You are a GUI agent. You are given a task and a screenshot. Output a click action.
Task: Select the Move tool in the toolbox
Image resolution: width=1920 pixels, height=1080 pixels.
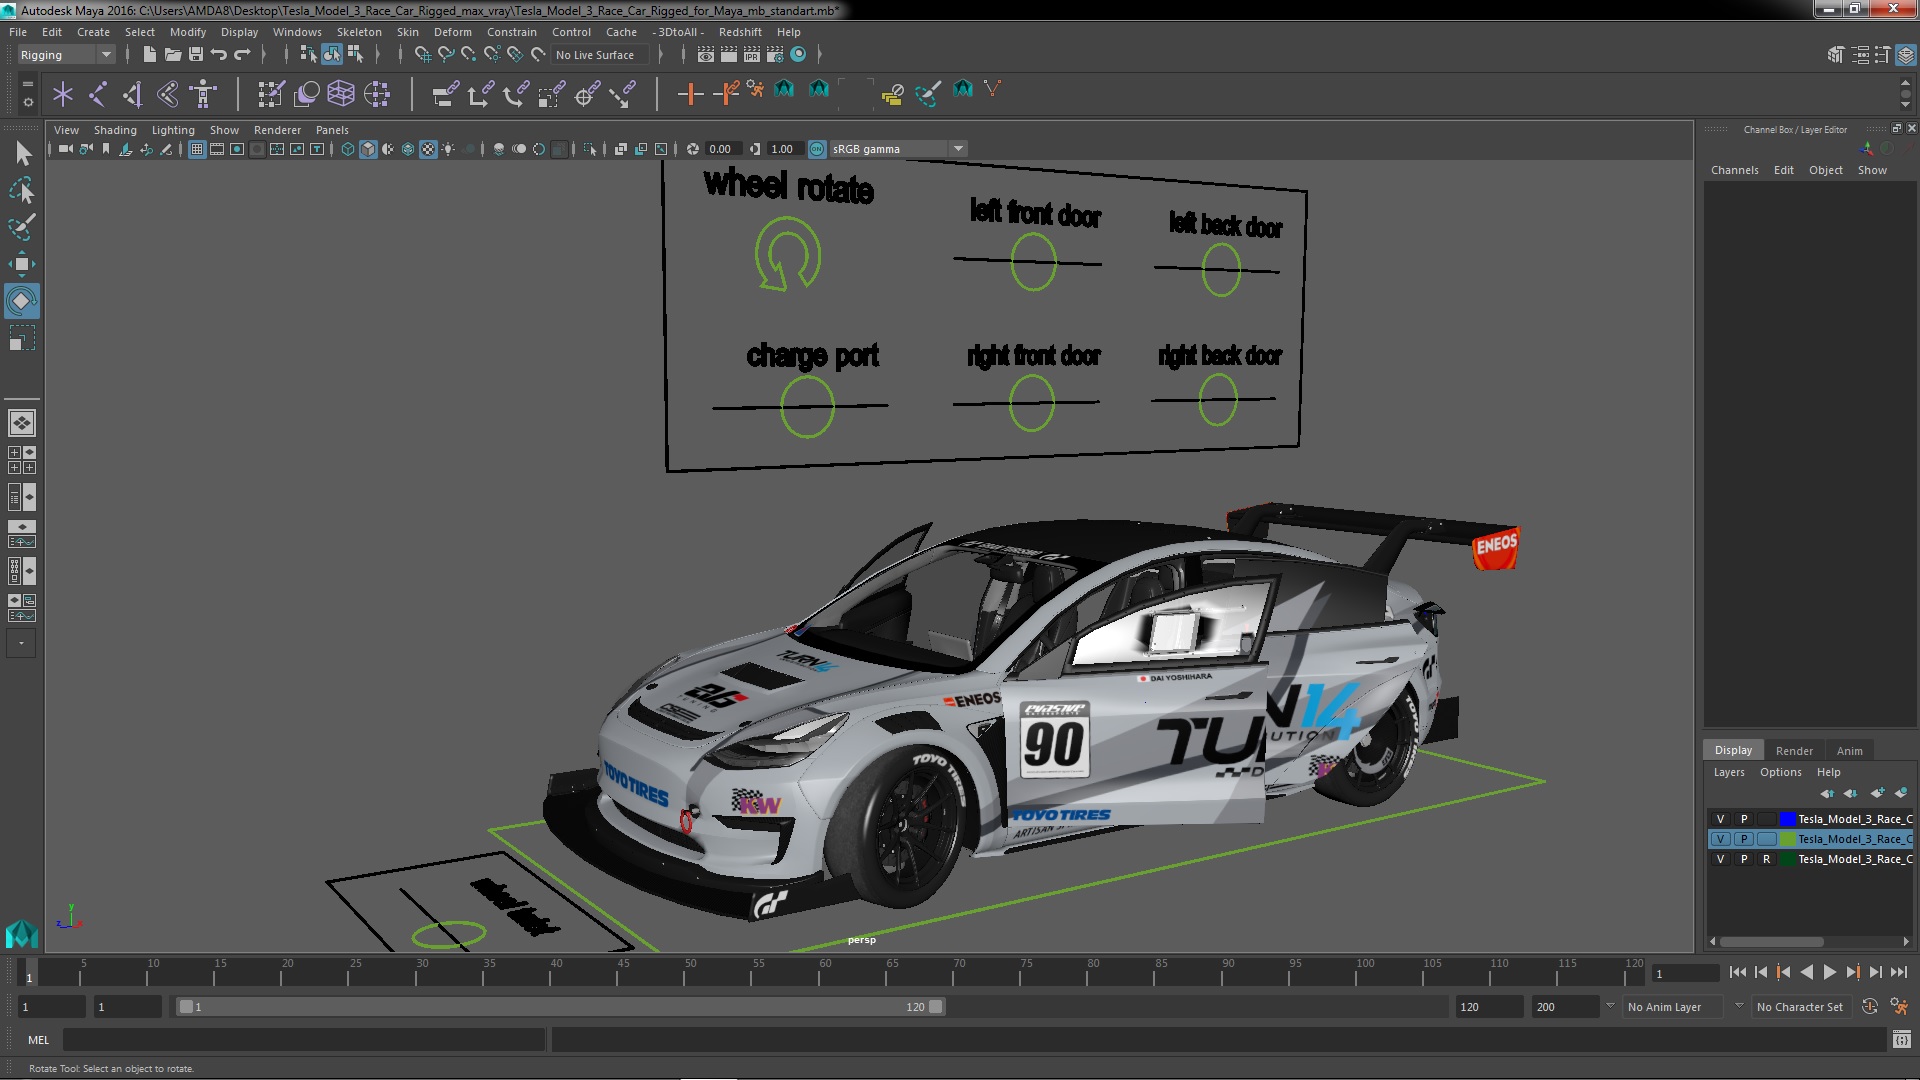coord(21,264)
